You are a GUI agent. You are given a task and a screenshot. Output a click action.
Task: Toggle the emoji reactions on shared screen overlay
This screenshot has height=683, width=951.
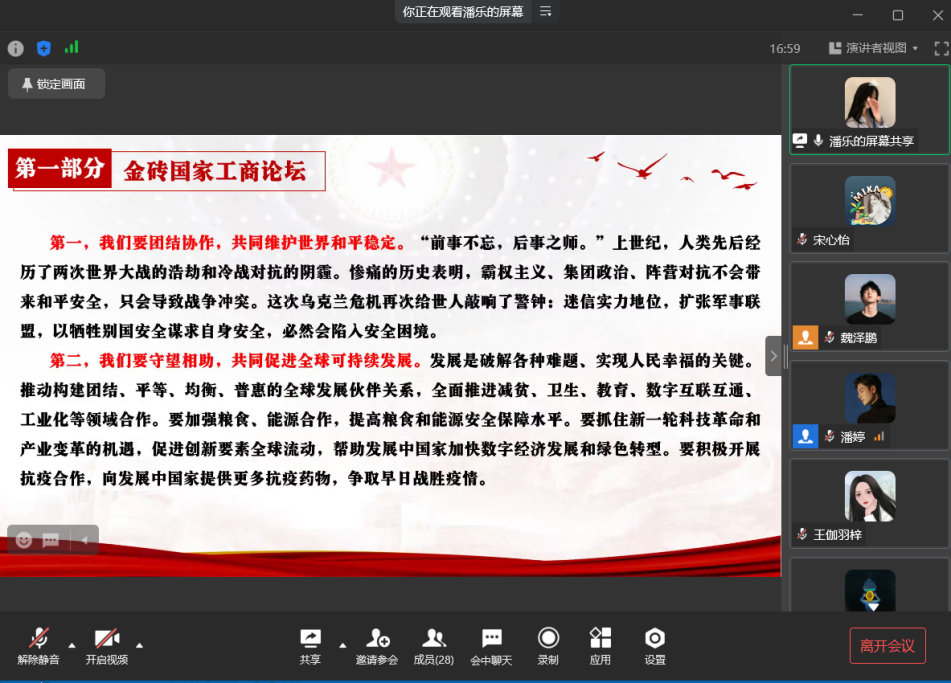pos(22,539)
